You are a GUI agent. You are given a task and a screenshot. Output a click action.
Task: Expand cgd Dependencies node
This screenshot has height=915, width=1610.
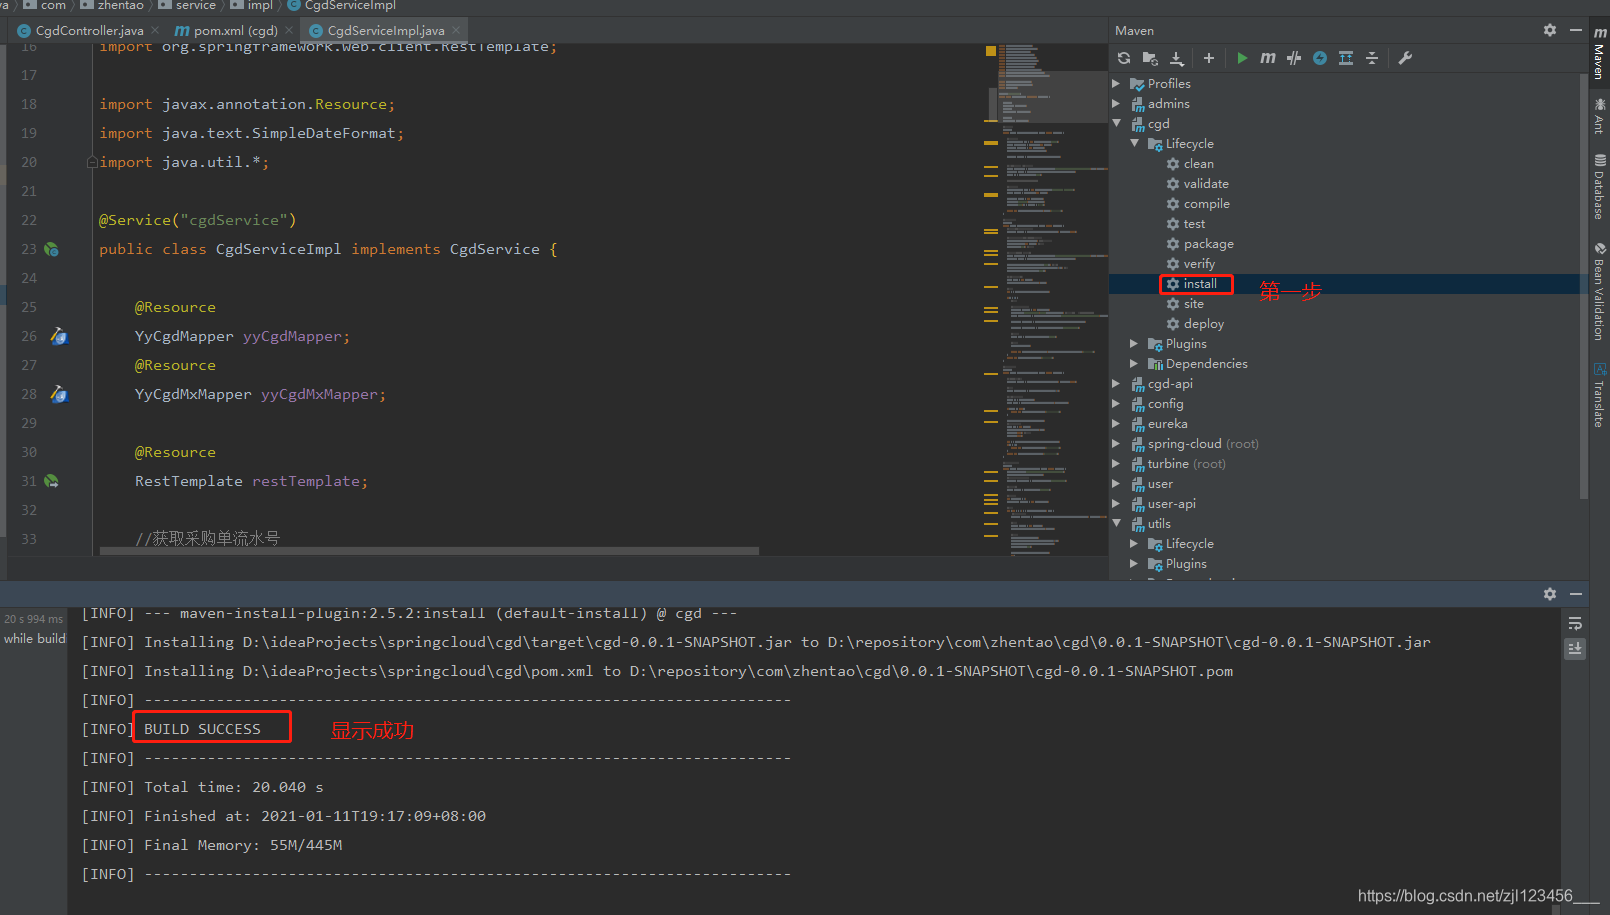[x=1134, y=364]
